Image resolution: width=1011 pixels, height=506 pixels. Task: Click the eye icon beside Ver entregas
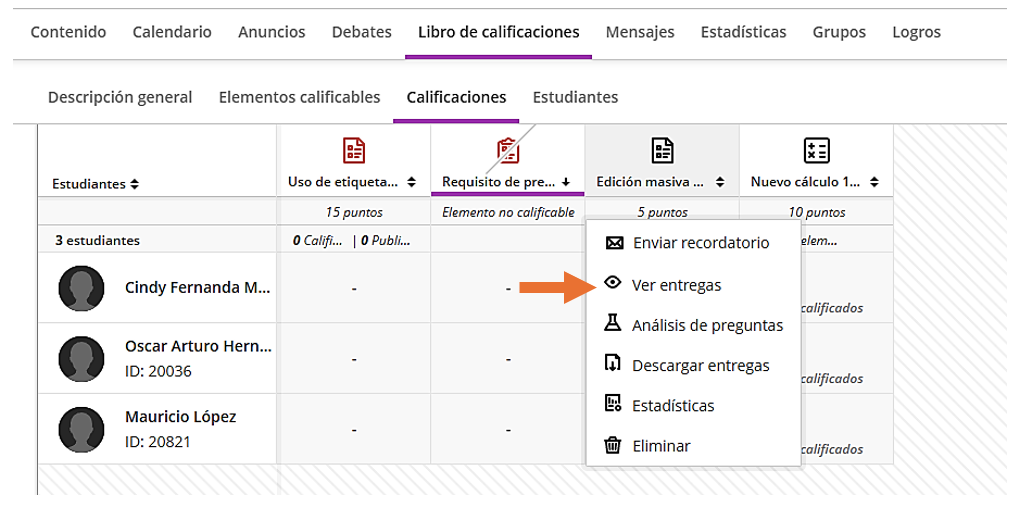point(614,284)
